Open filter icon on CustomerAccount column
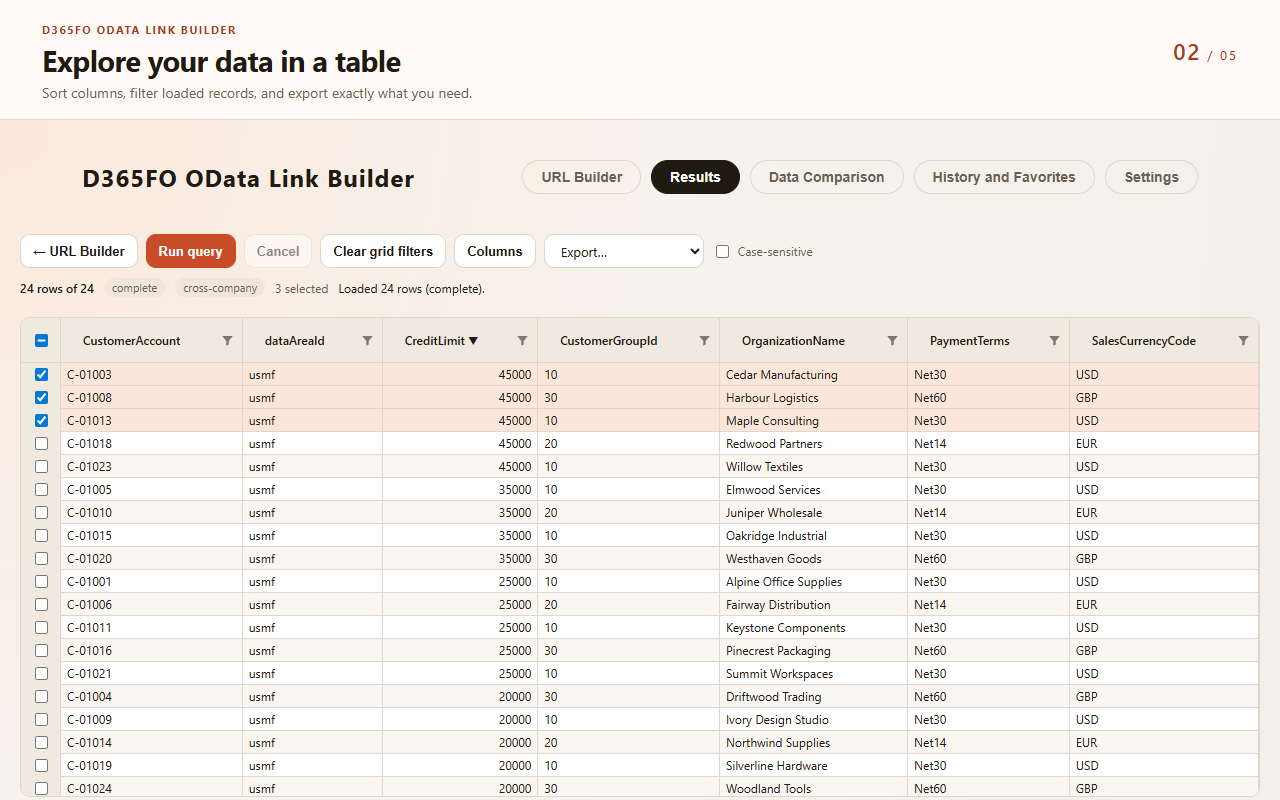This screenshot has width=1280, height=800. pos(227,341)
